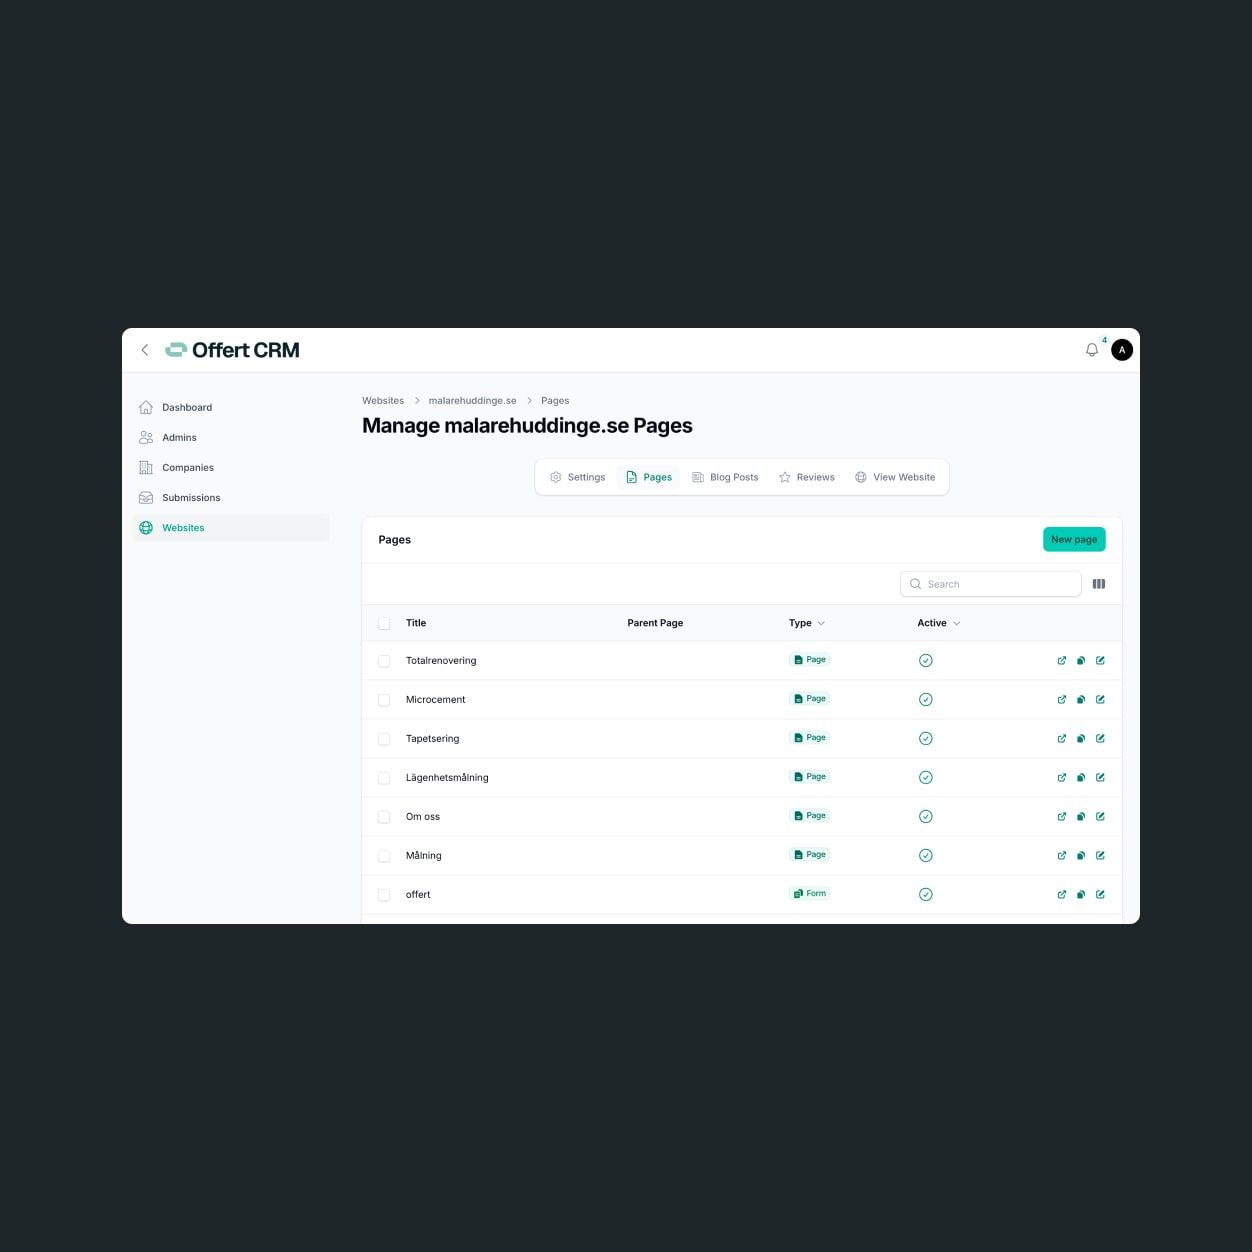Open notifications via the bell icon
The image size is (1252, 1252).
click(x=1092, y=350)
